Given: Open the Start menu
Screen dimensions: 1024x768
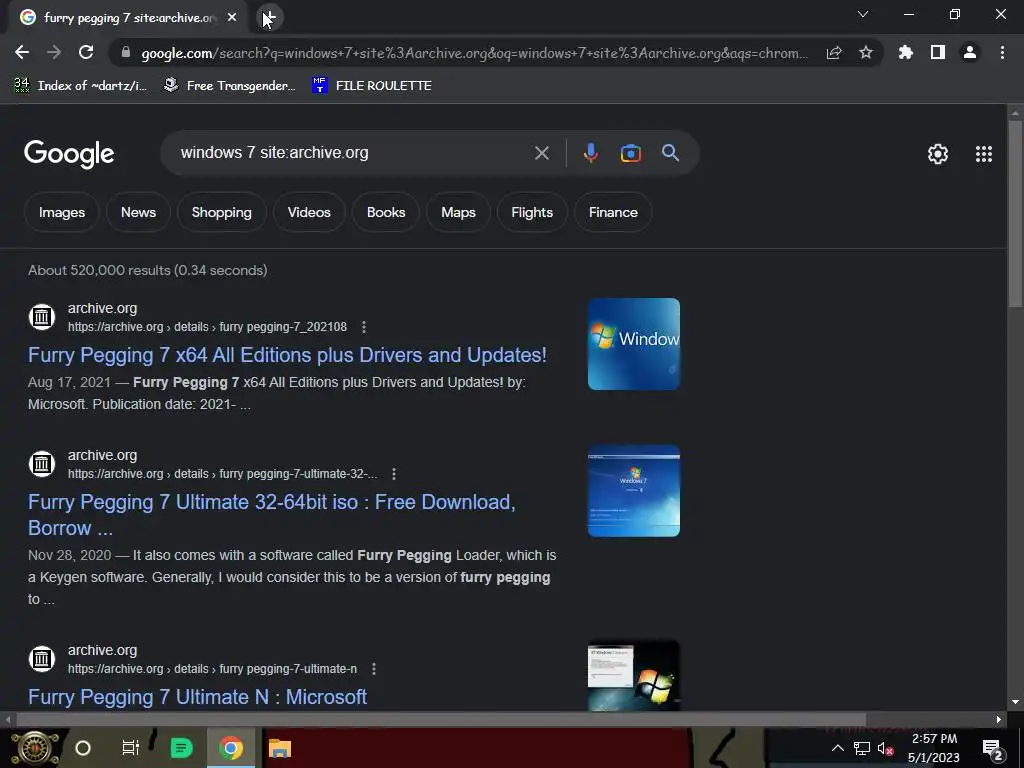Looking at the screenshot, I should 35,748.
